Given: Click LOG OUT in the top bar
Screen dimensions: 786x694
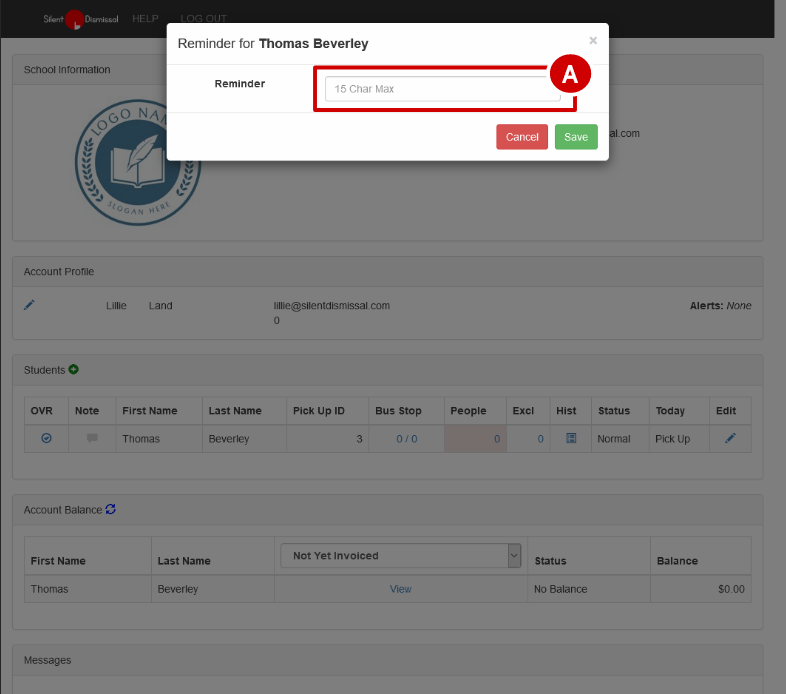Looking at the screenshot, I should click(203, 19).
